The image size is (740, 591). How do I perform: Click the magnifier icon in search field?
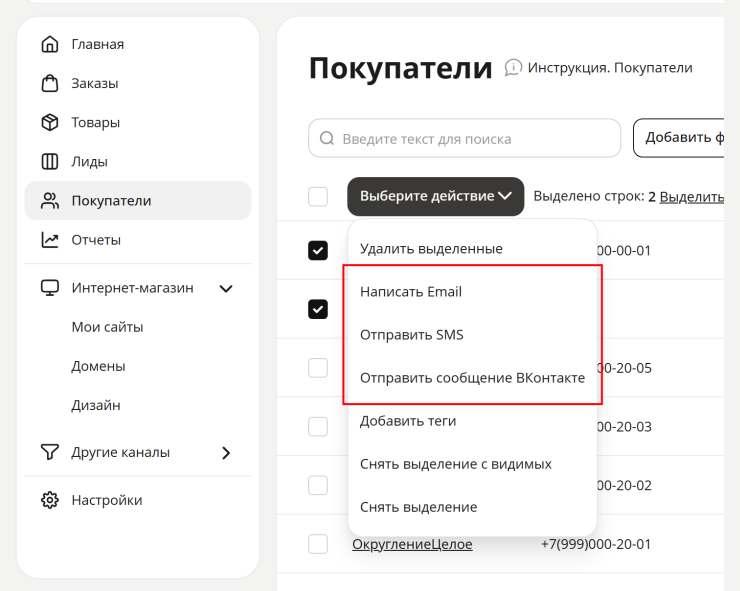pos(327,138)
